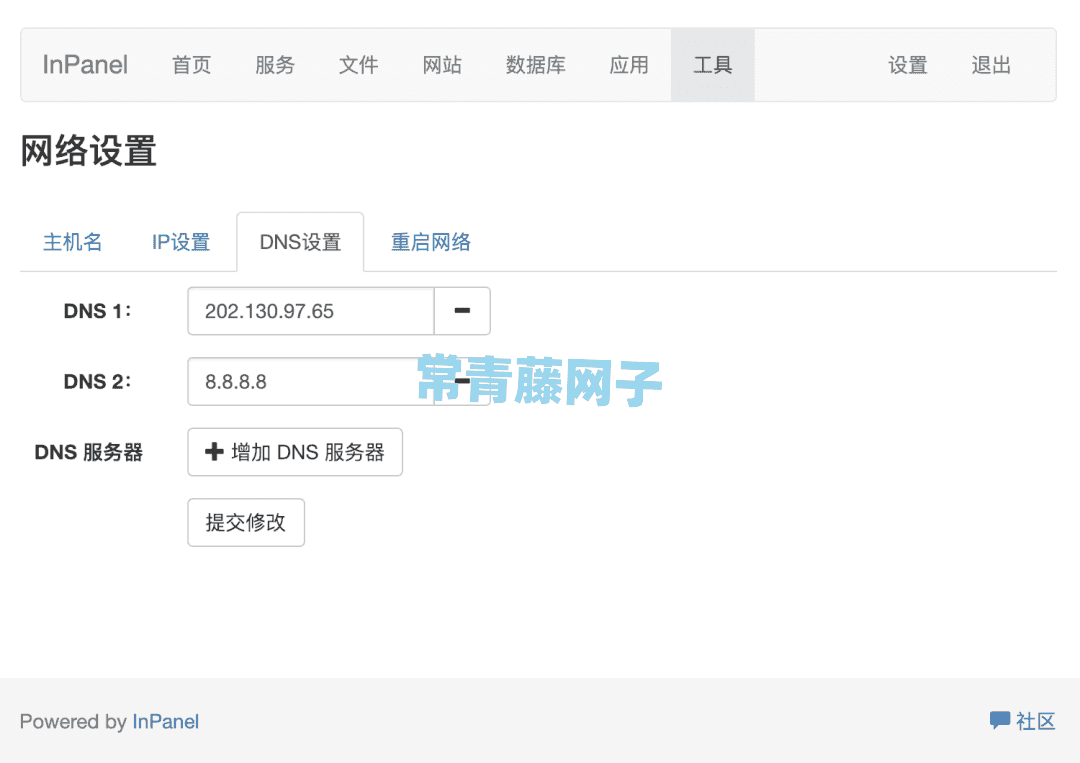Navigate to 首页 from the menu

pos(191,65)
